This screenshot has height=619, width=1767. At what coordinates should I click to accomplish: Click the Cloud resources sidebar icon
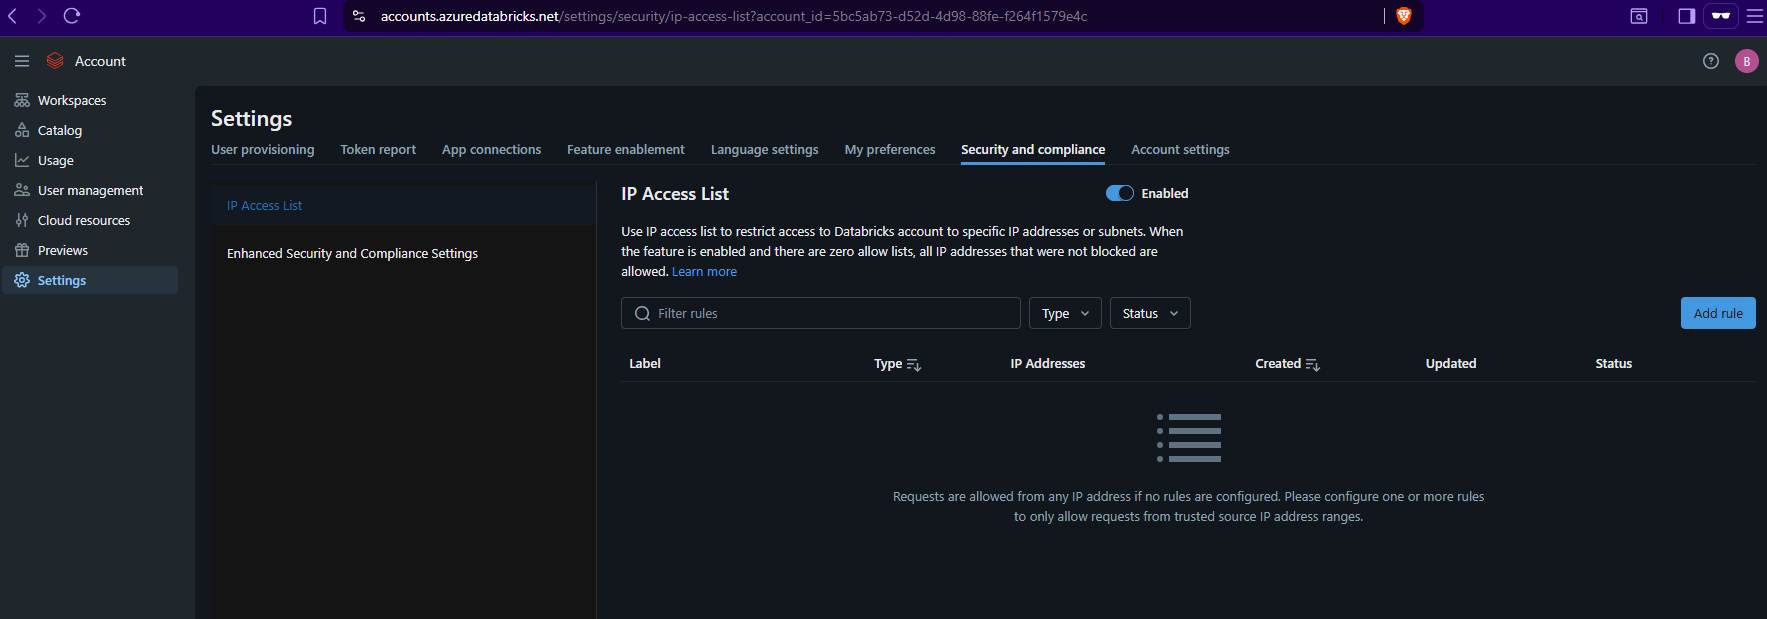coord(22,220)
